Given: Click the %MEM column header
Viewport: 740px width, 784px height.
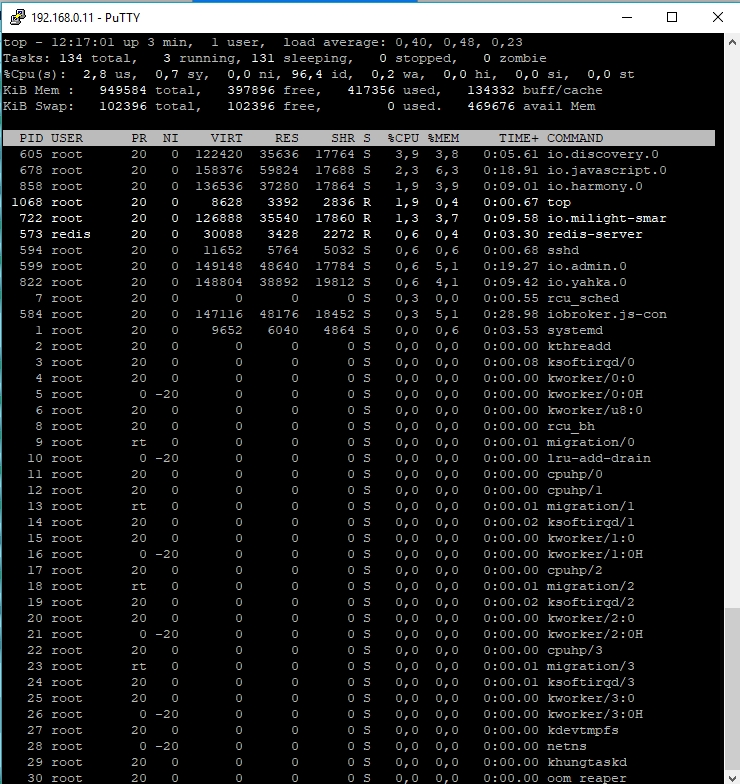Looking at the screenshot, I should tap(443, 138).
